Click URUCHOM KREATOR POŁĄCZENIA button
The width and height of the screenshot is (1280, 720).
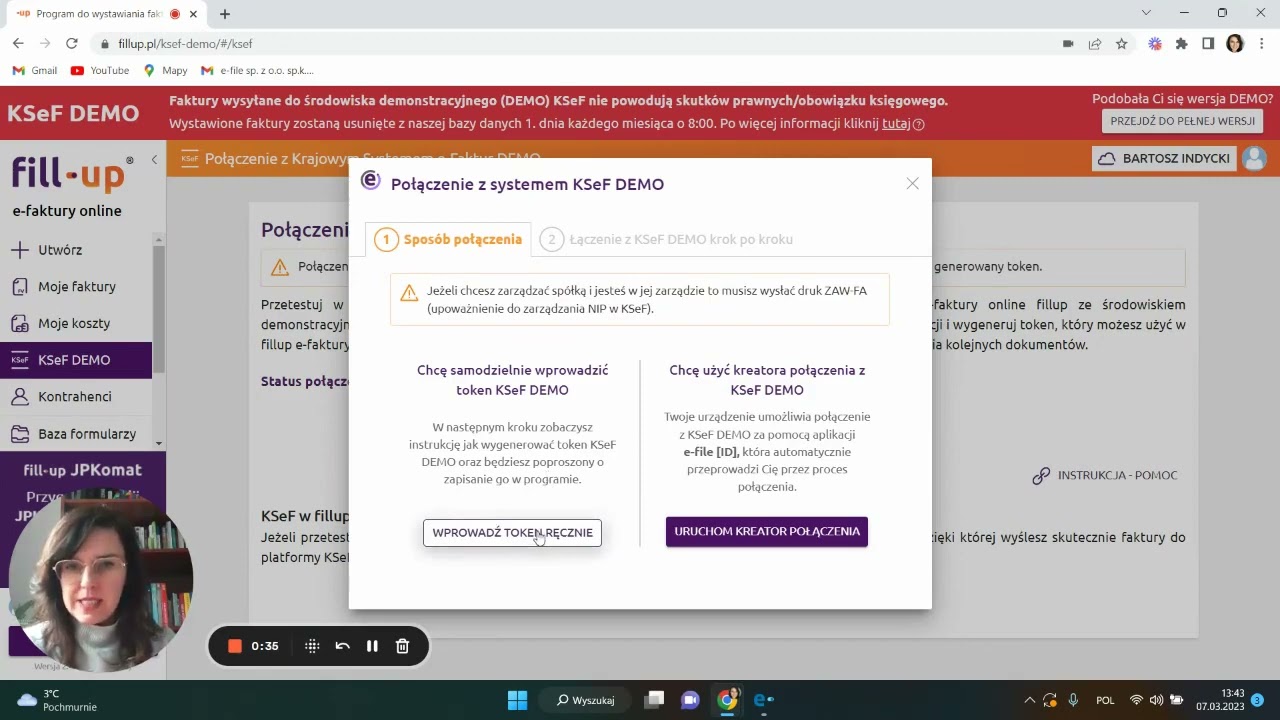pyautogui.click(x=767, y=531)
